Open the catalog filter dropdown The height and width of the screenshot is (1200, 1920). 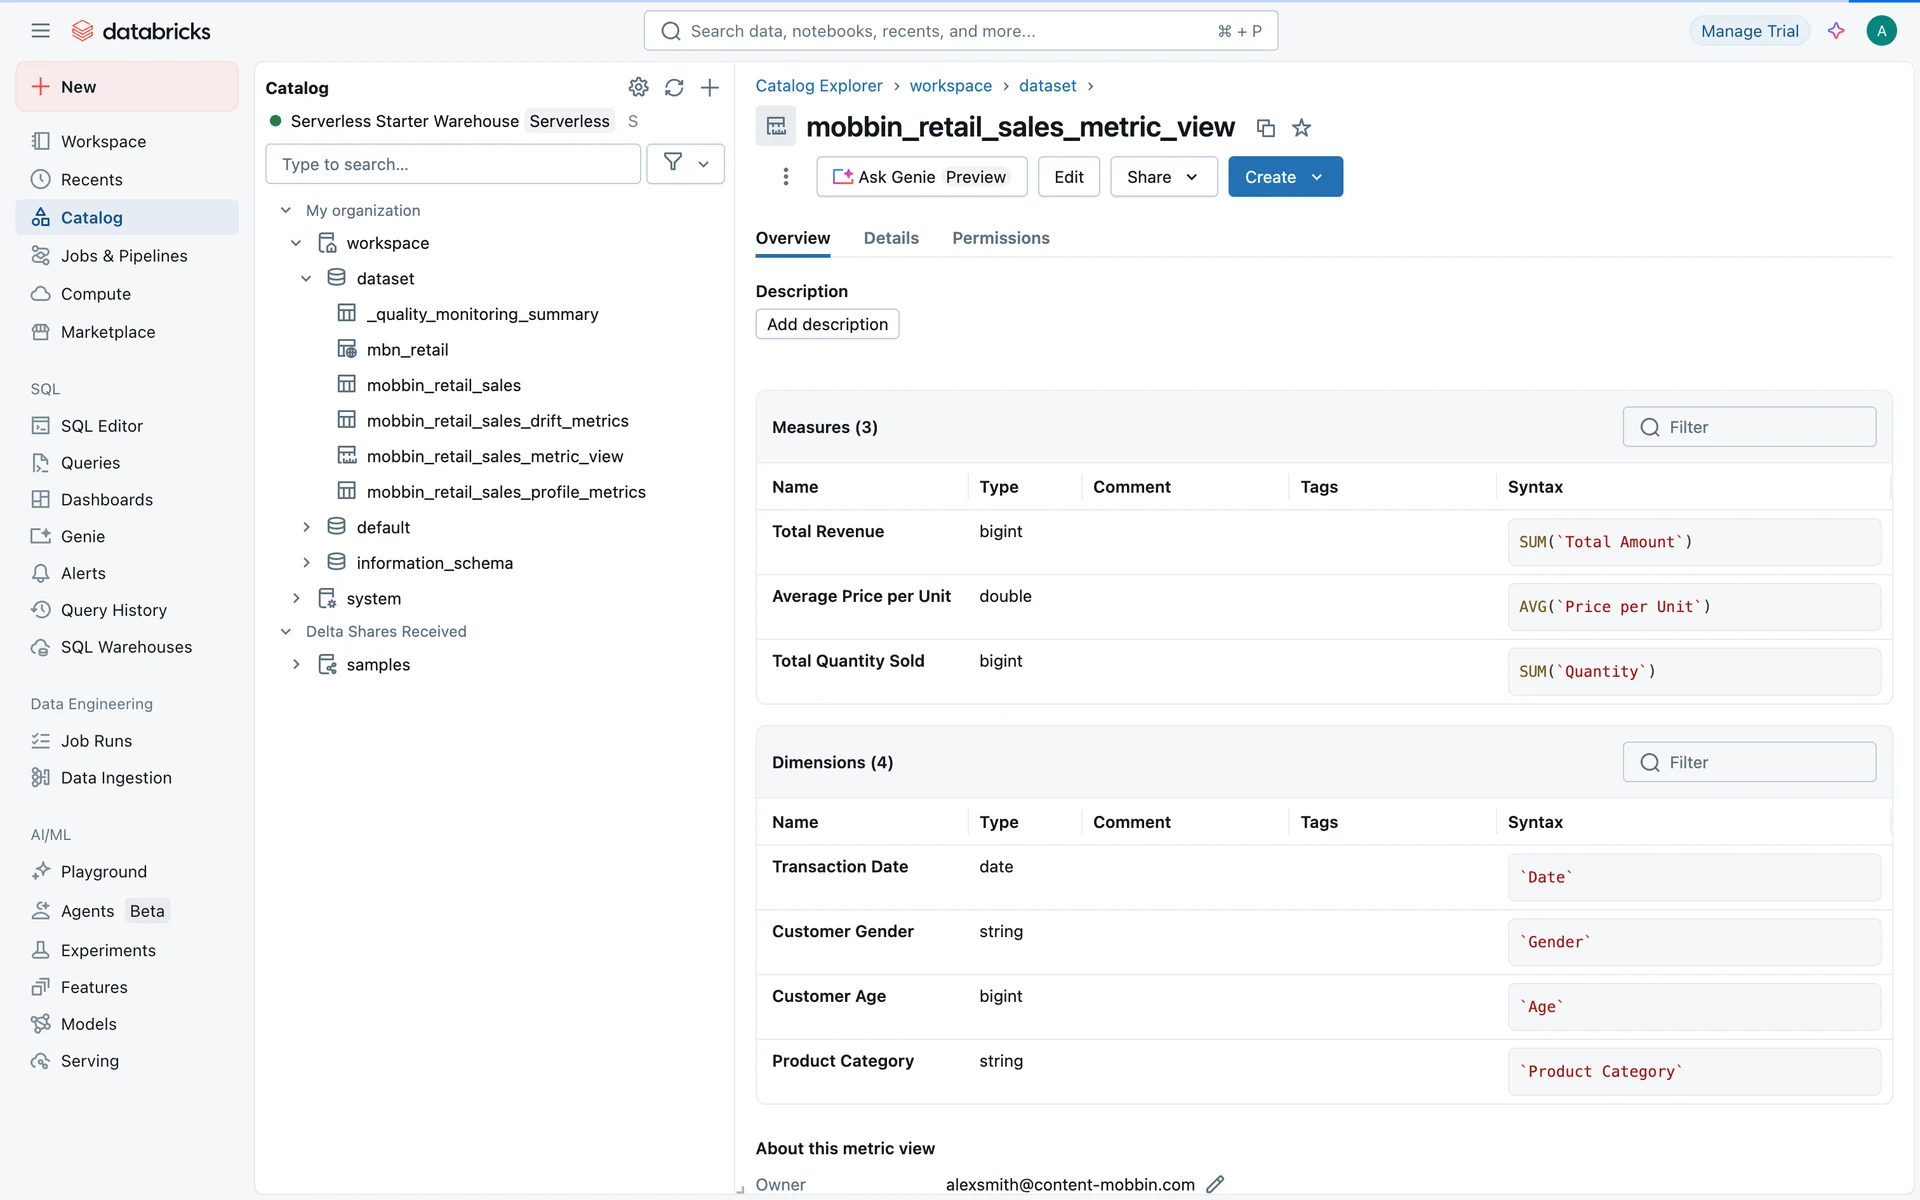click(685, 164)
